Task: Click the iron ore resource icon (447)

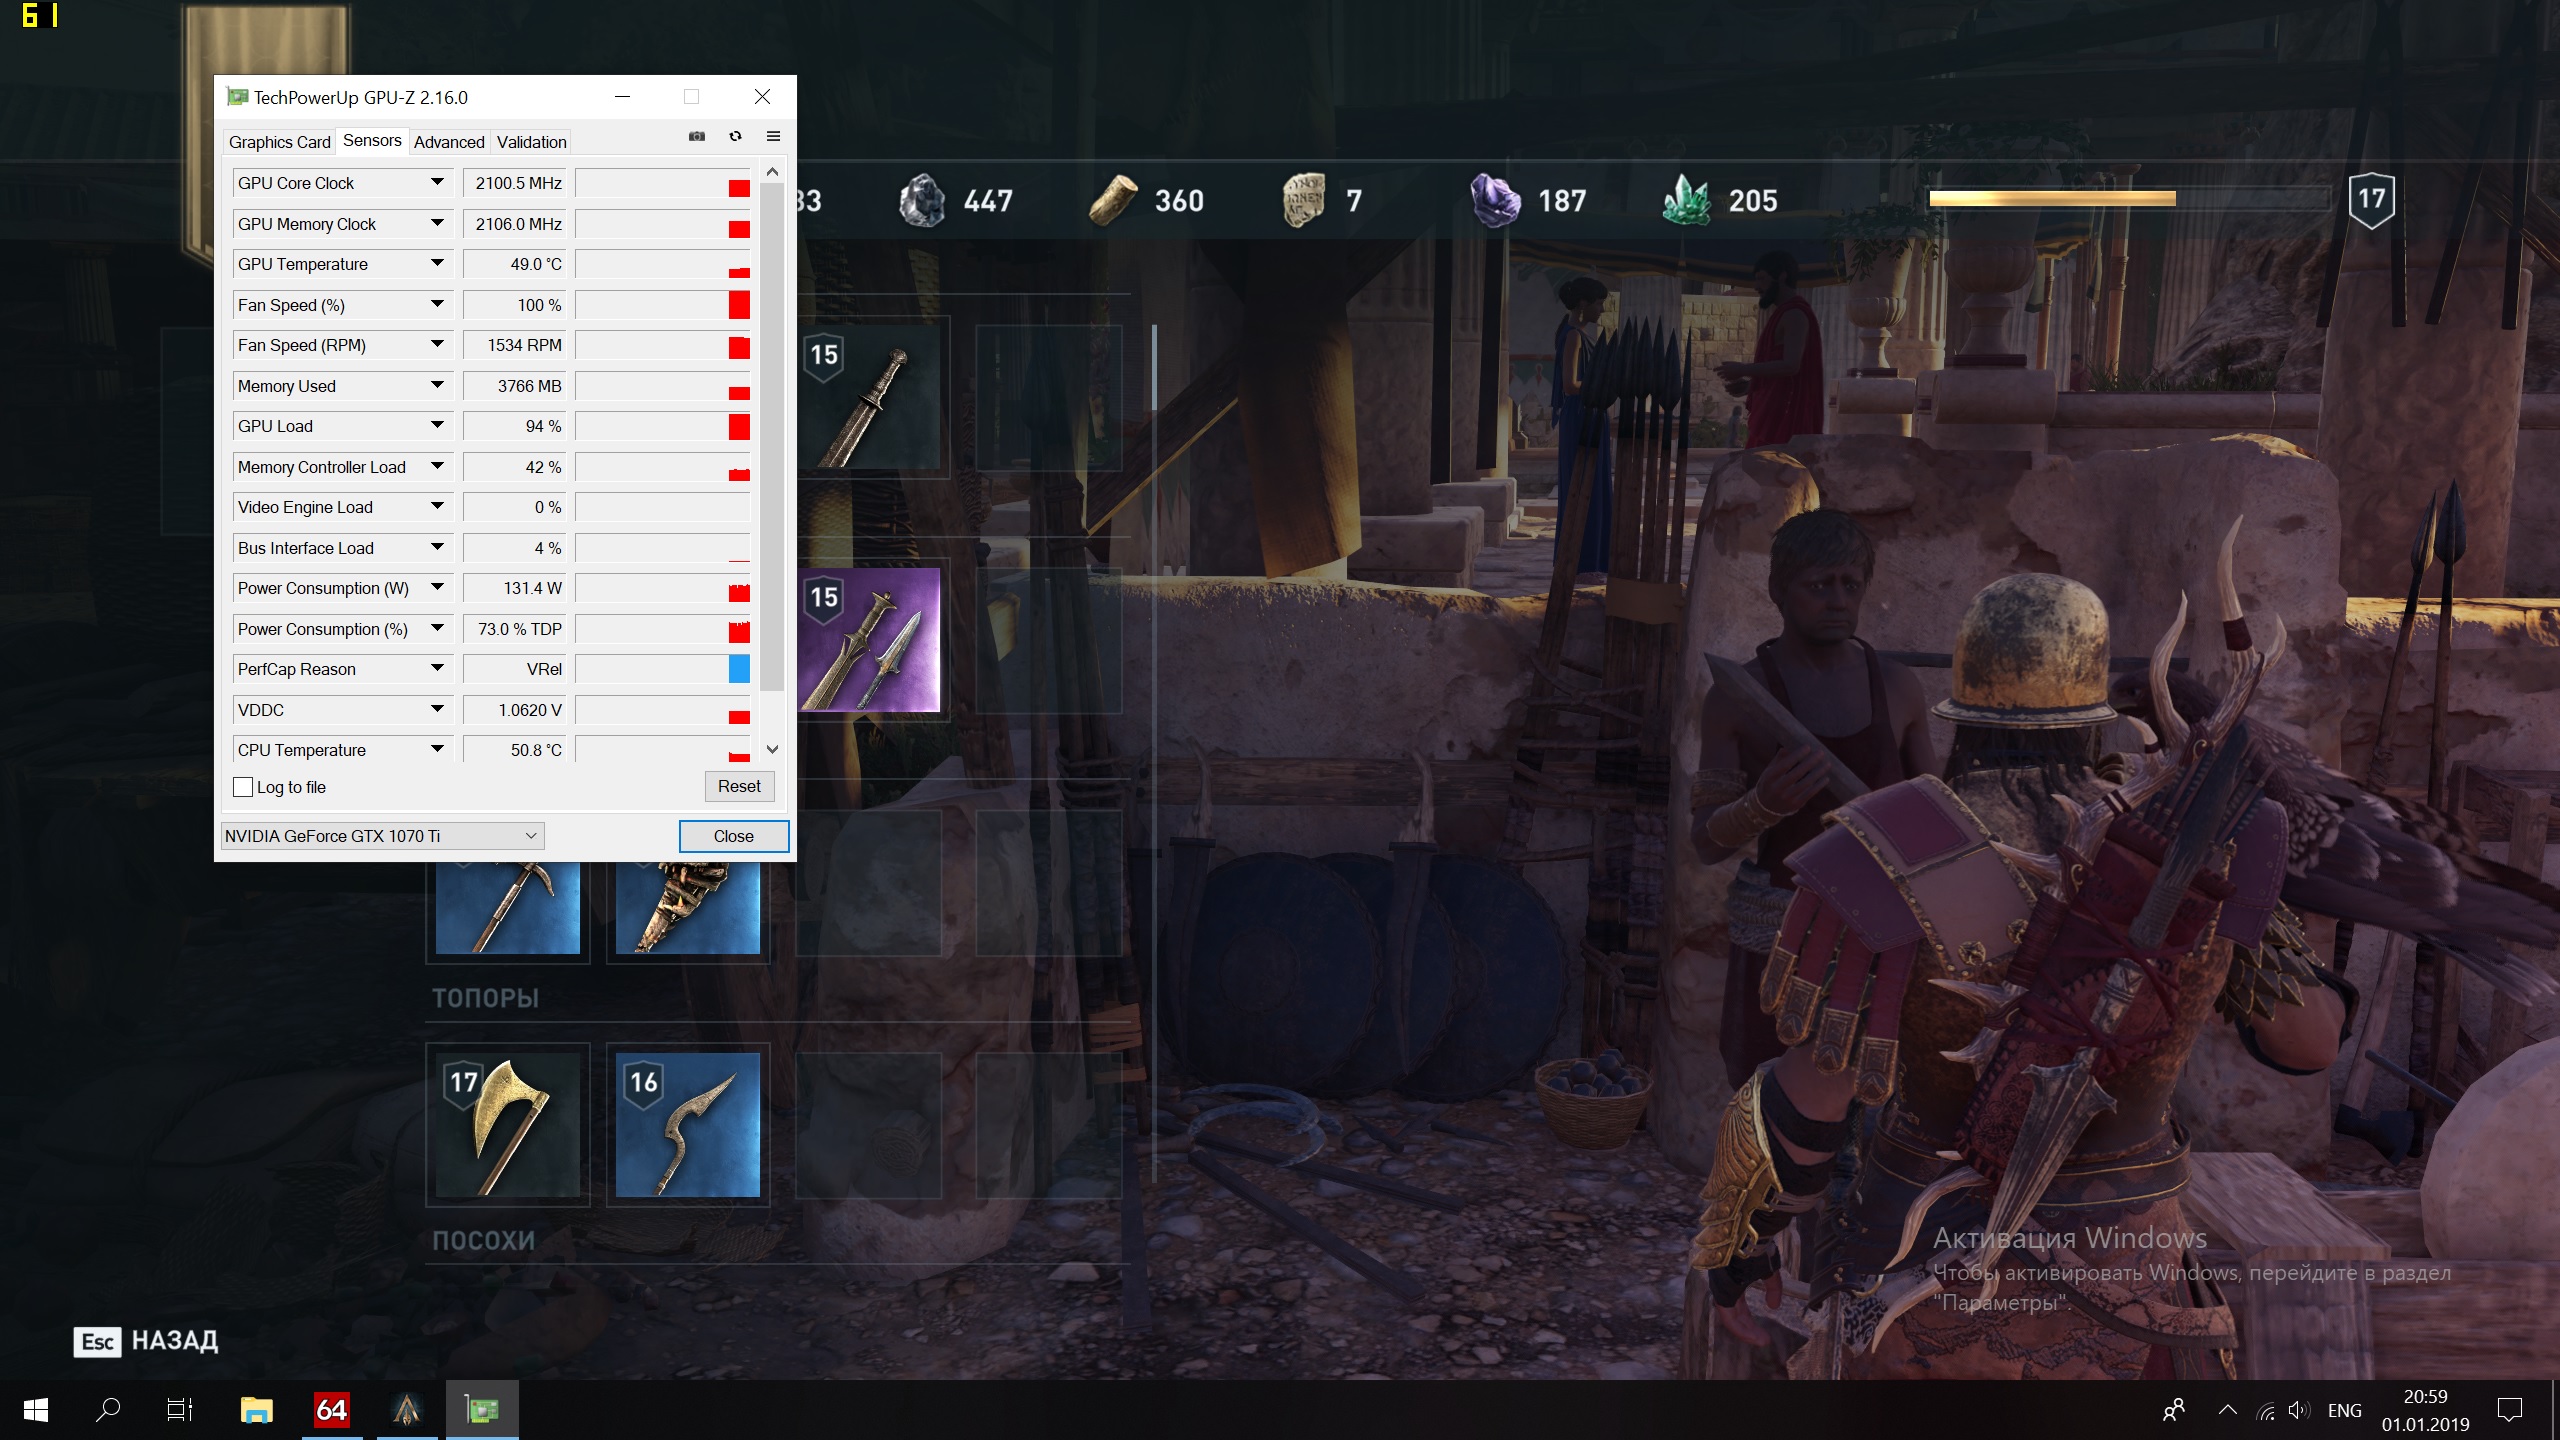Action: (921, 200)
